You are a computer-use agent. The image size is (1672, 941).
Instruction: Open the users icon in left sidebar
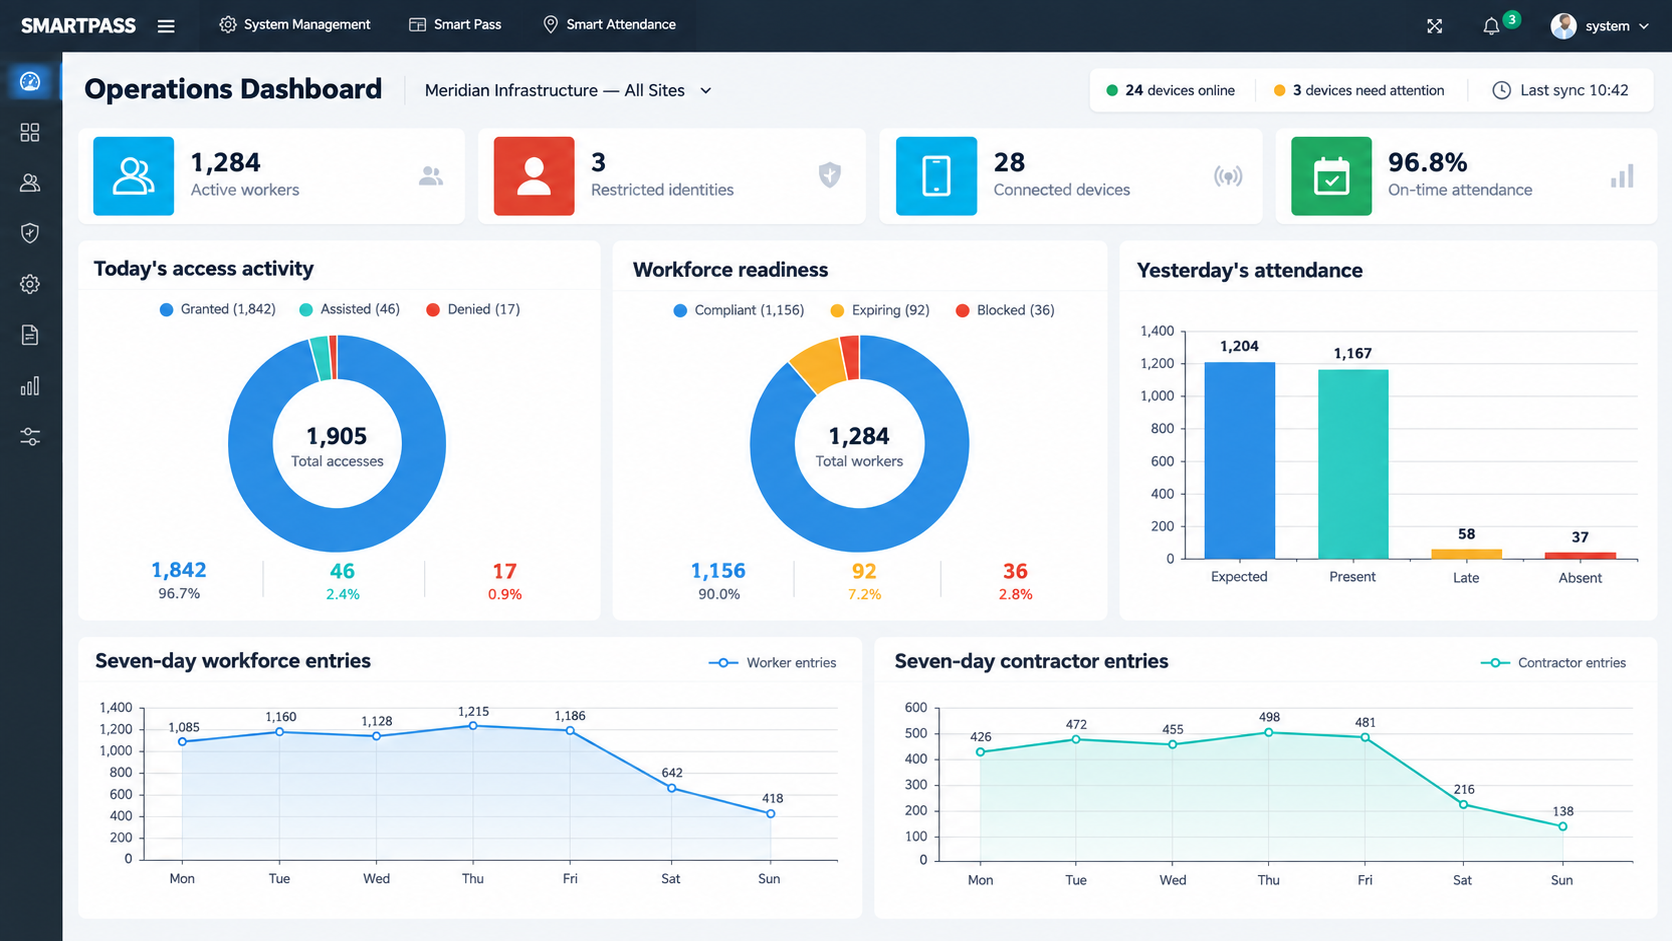pyautogui.click(x=30, y=183)
